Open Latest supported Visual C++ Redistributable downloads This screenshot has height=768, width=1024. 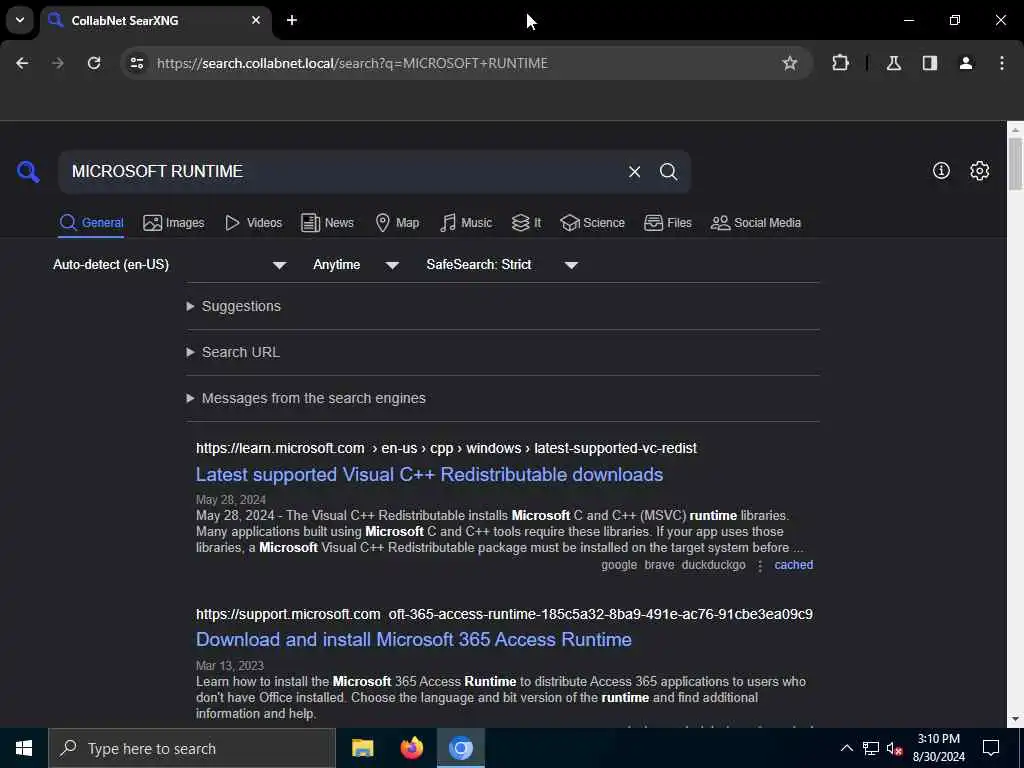(429, 474)
